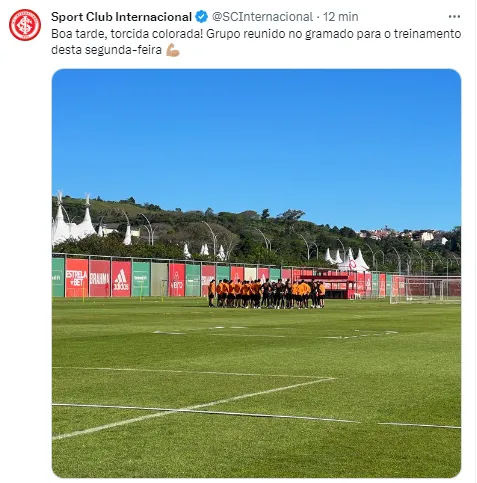Open the @SCInternacional handle link
This screenshot has width=477, height=483.
[x=262, y=17]
